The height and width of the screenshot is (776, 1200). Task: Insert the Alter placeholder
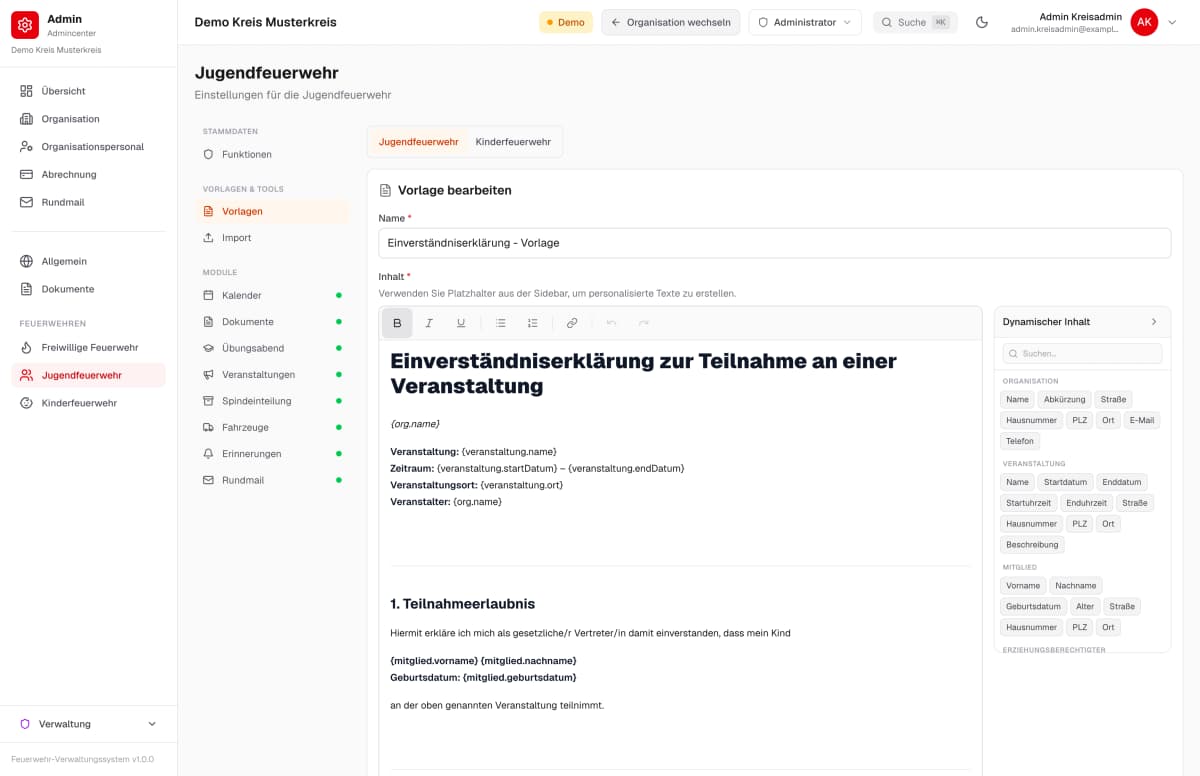pyautogui.click(x=1085, y=607)
